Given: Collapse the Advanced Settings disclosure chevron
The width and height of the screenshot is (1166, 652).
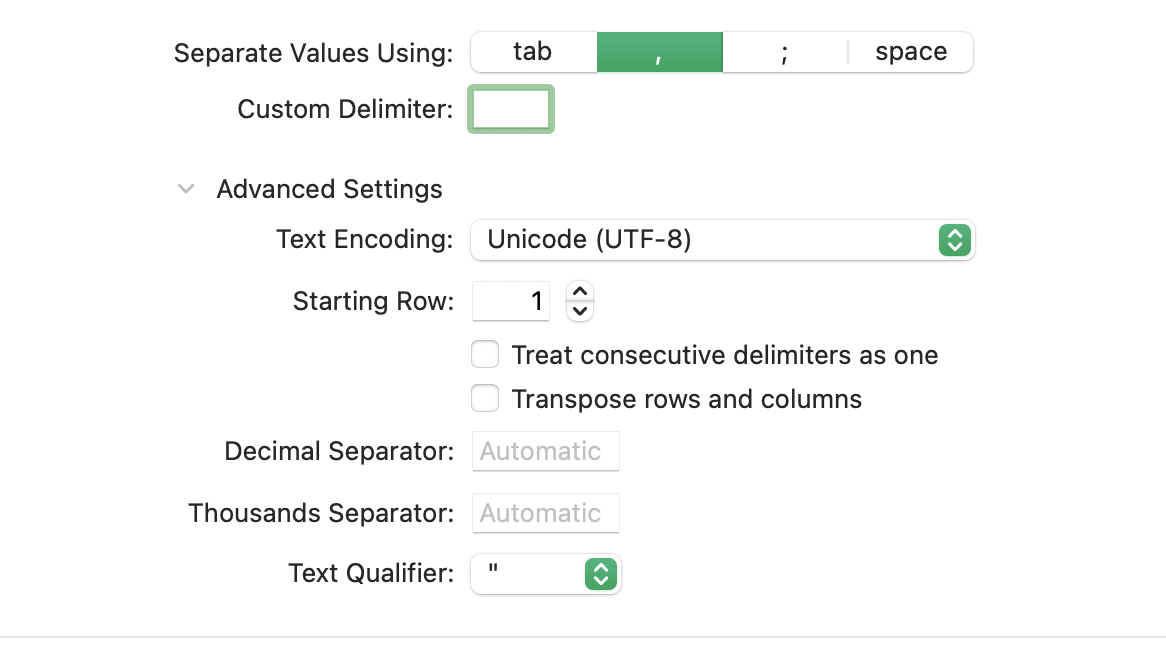Looking at the screenshot, I should pyautogui.click(x=186, y=189).
